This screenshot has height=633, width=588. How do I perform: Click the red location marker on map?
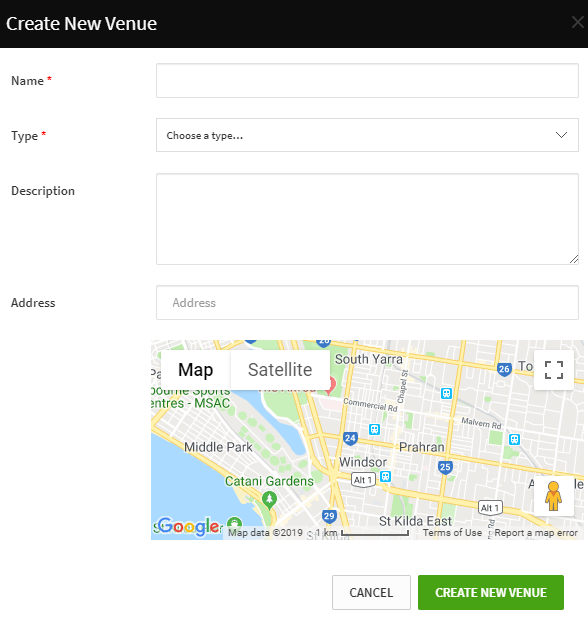point(331,385)
